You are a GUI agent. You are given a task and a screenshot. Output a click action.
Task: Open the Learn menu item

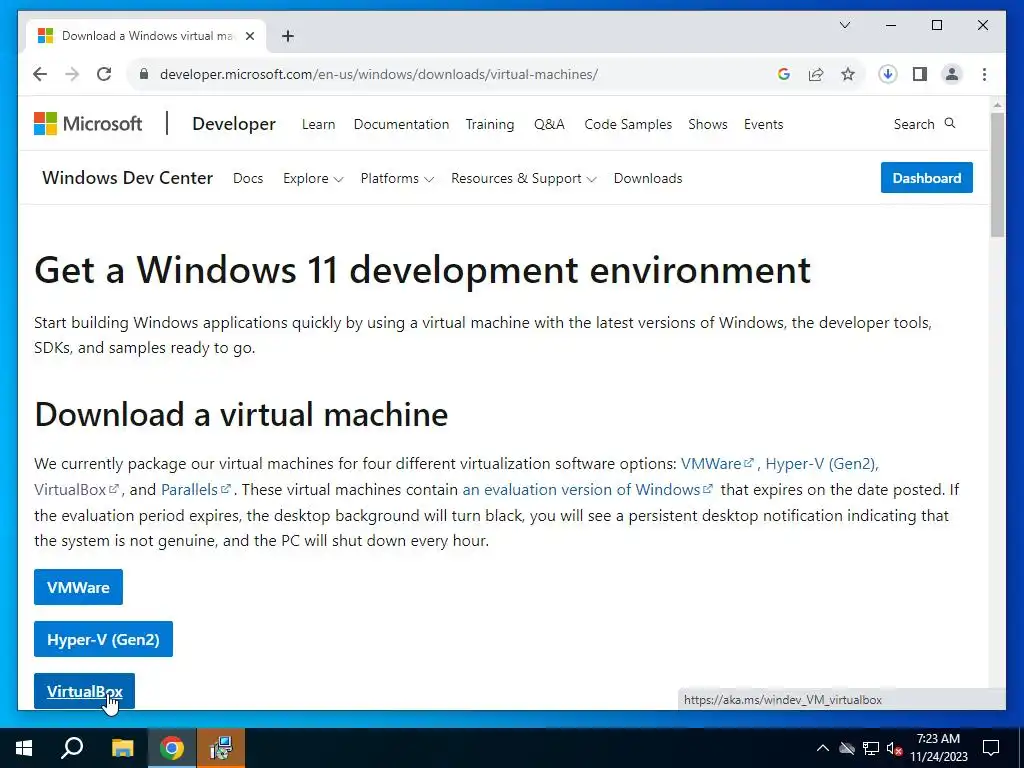coord(319,124)
